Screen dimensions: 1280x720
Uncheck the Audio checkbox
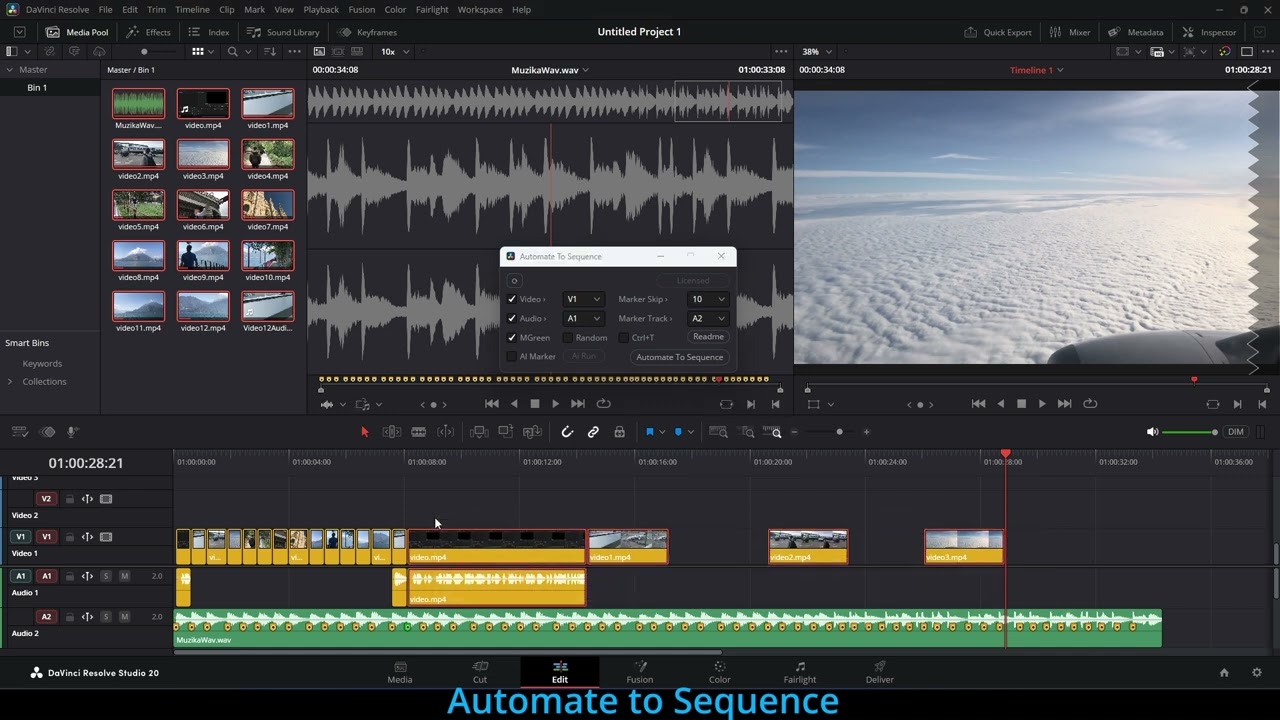pyautogui.click(x=512, y=318)
